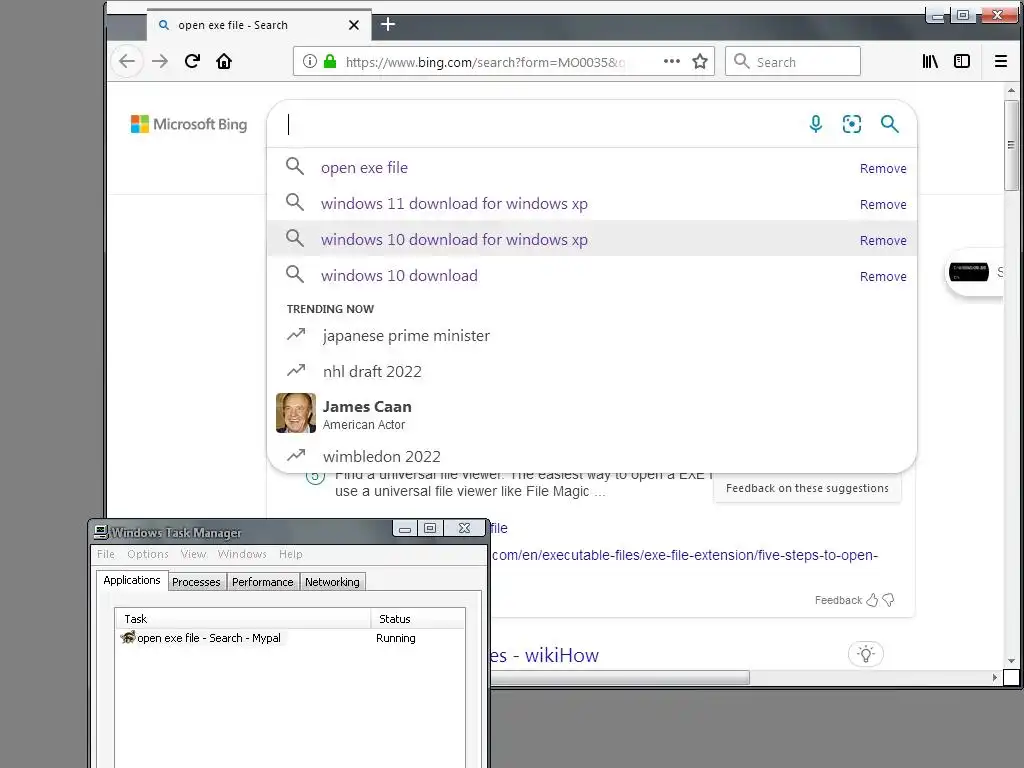Click trending arrow icon beside 'wimbledon 2022'
Viewport: 1024px width, 768px height.
(296, 455)
